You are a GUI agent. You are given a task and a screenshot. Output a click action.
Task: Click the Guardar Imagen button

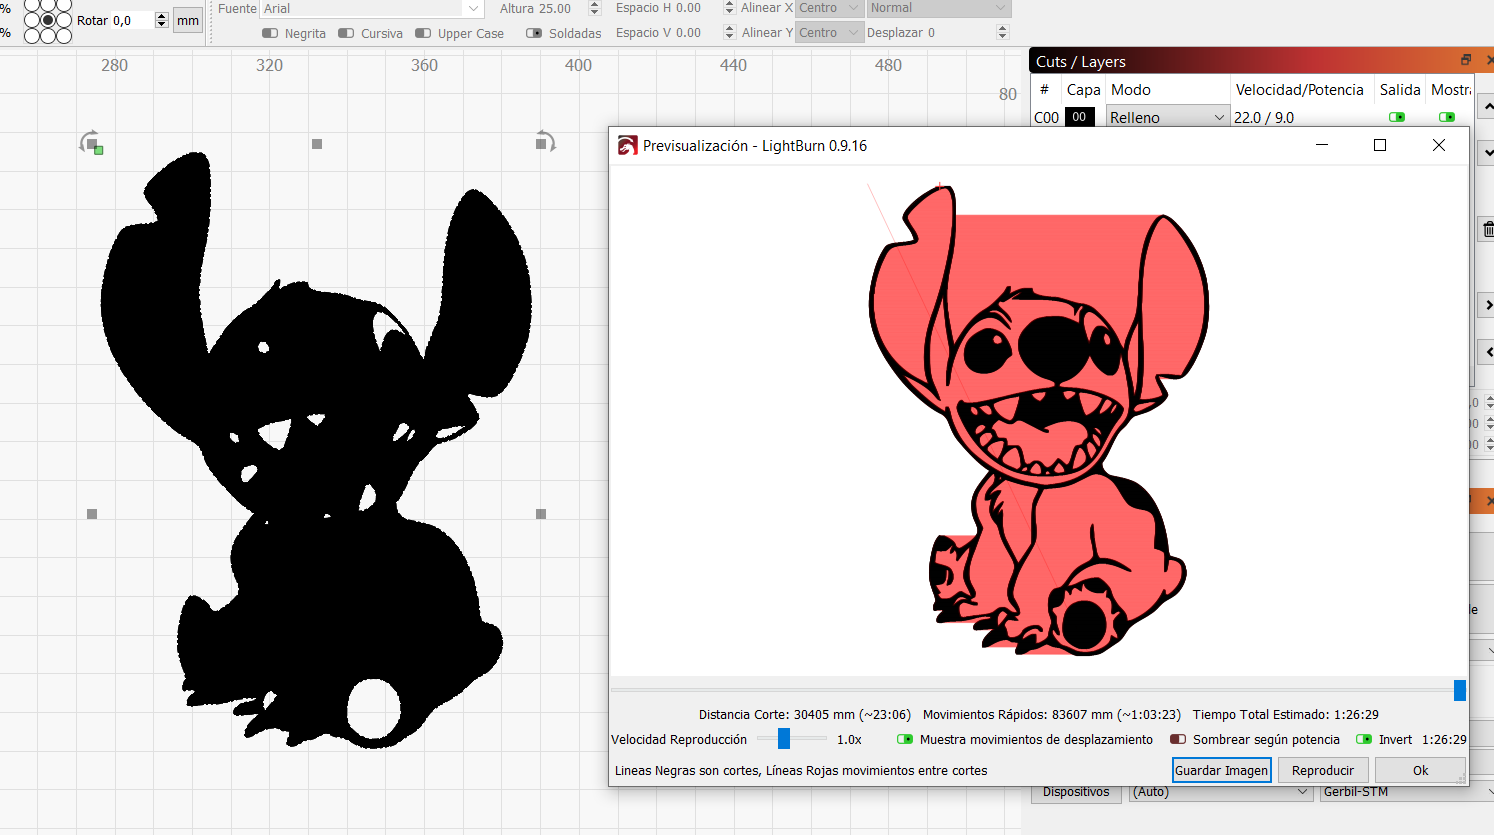click(1221, 770)
